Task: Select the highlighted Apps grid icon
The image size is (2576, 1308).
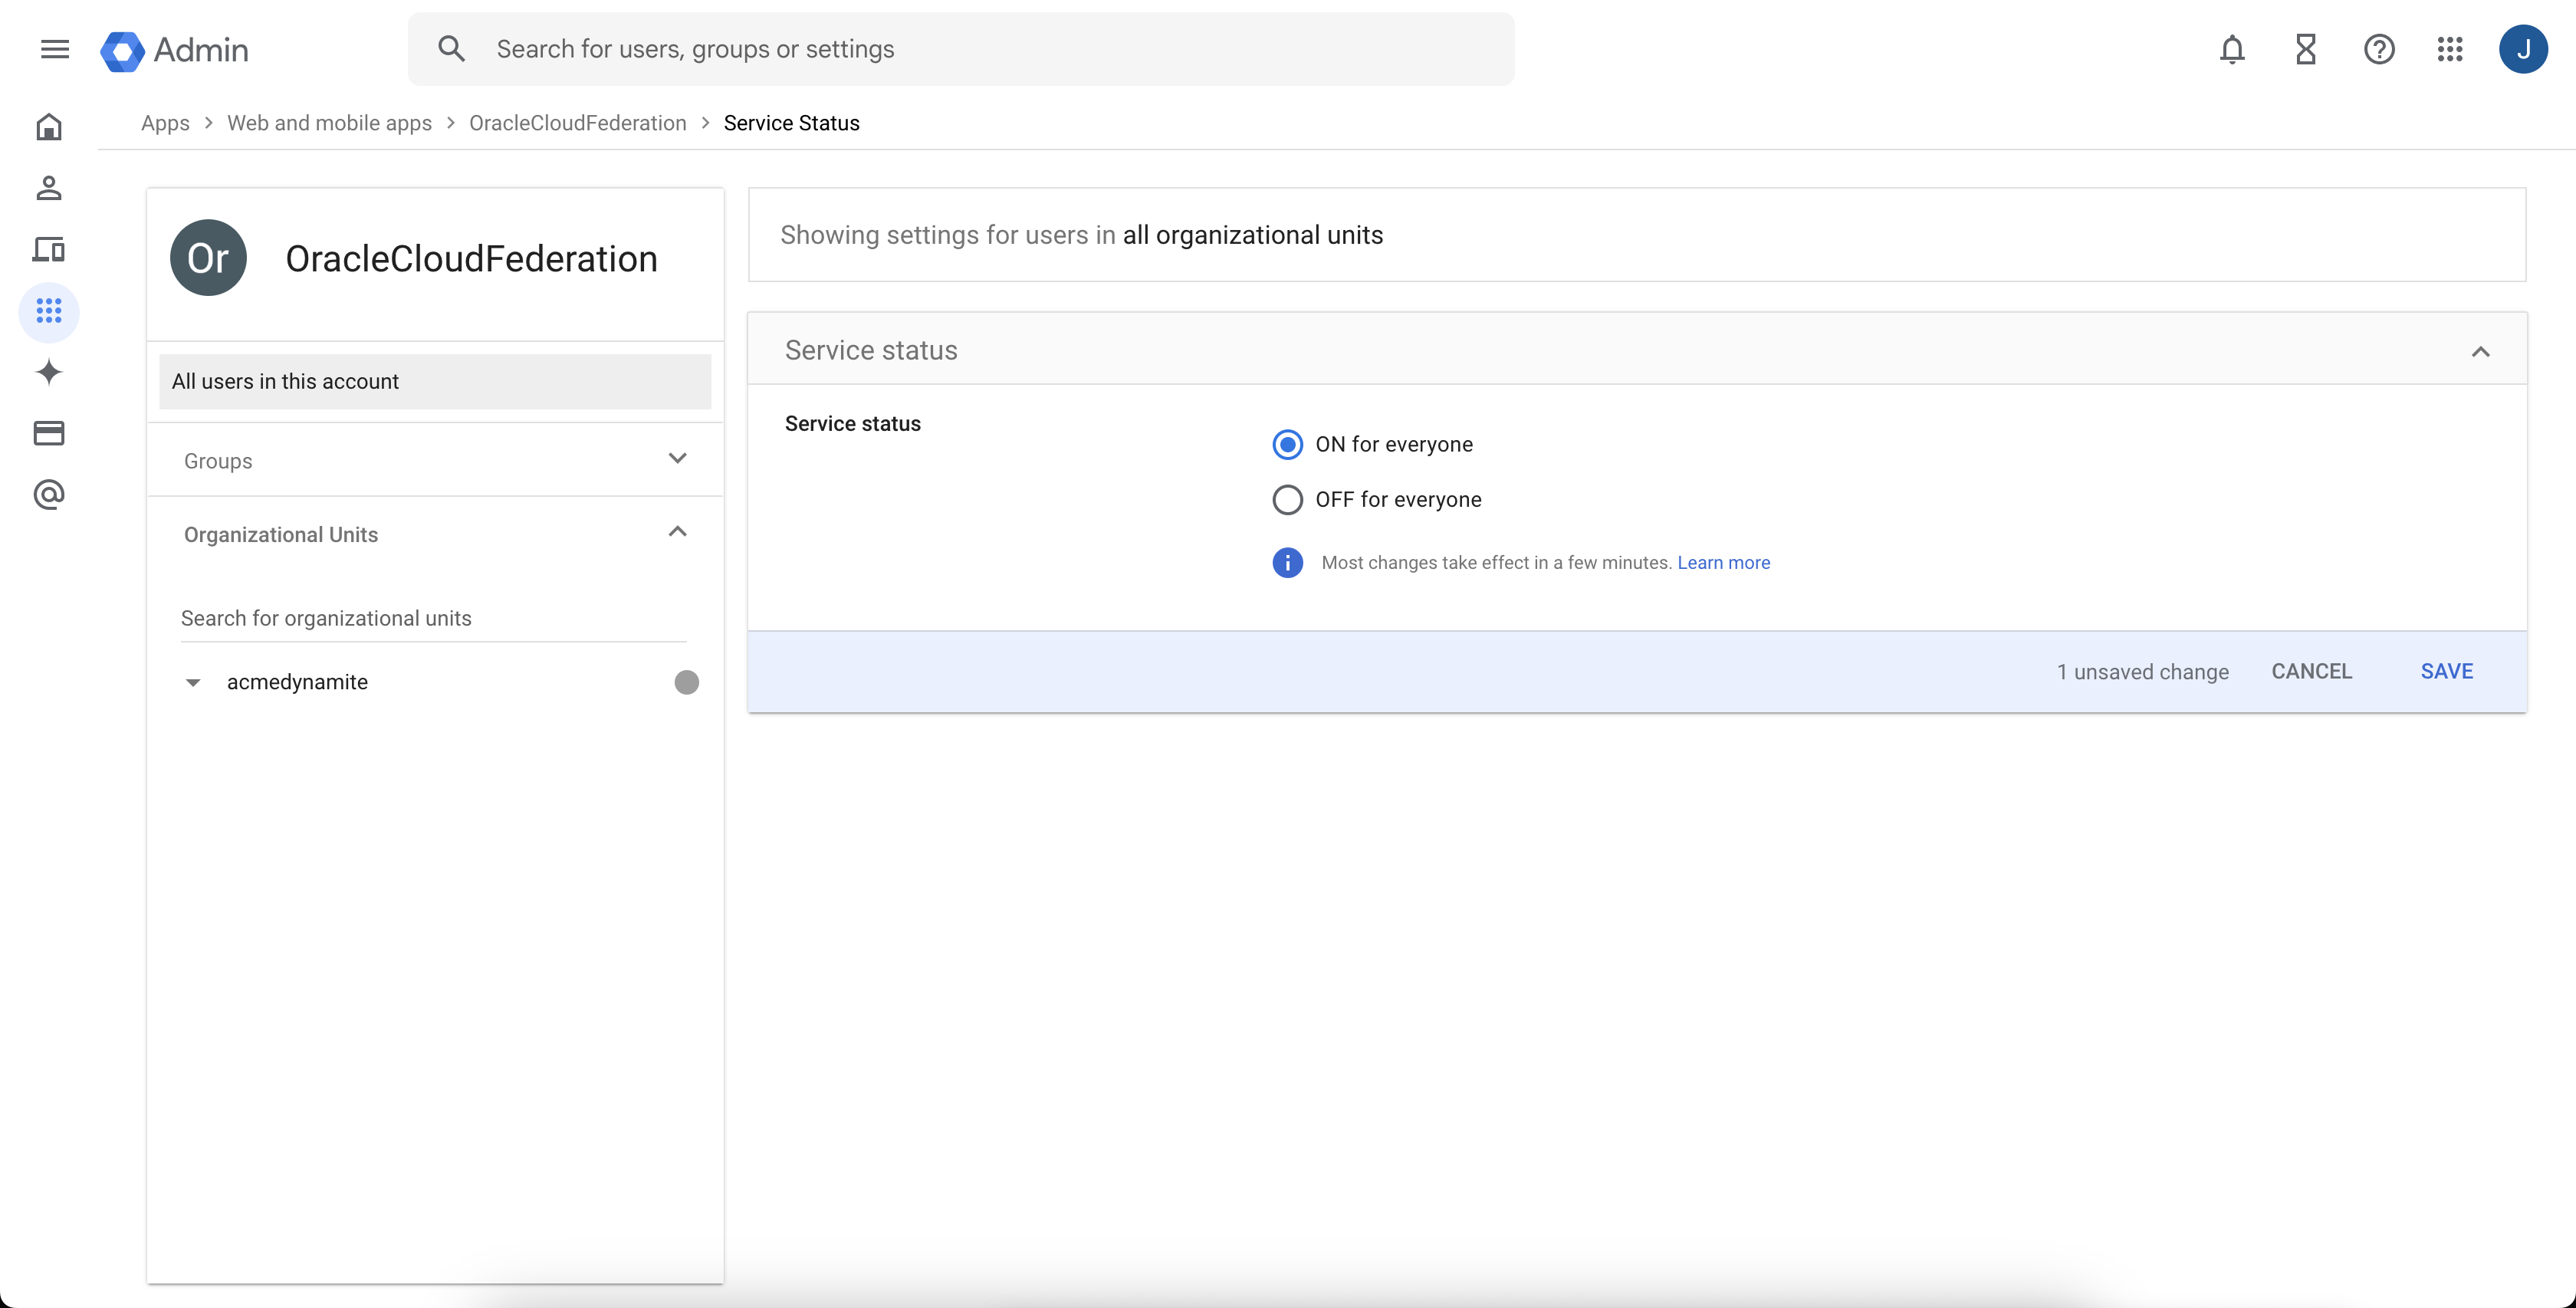Action: (48, 311)
